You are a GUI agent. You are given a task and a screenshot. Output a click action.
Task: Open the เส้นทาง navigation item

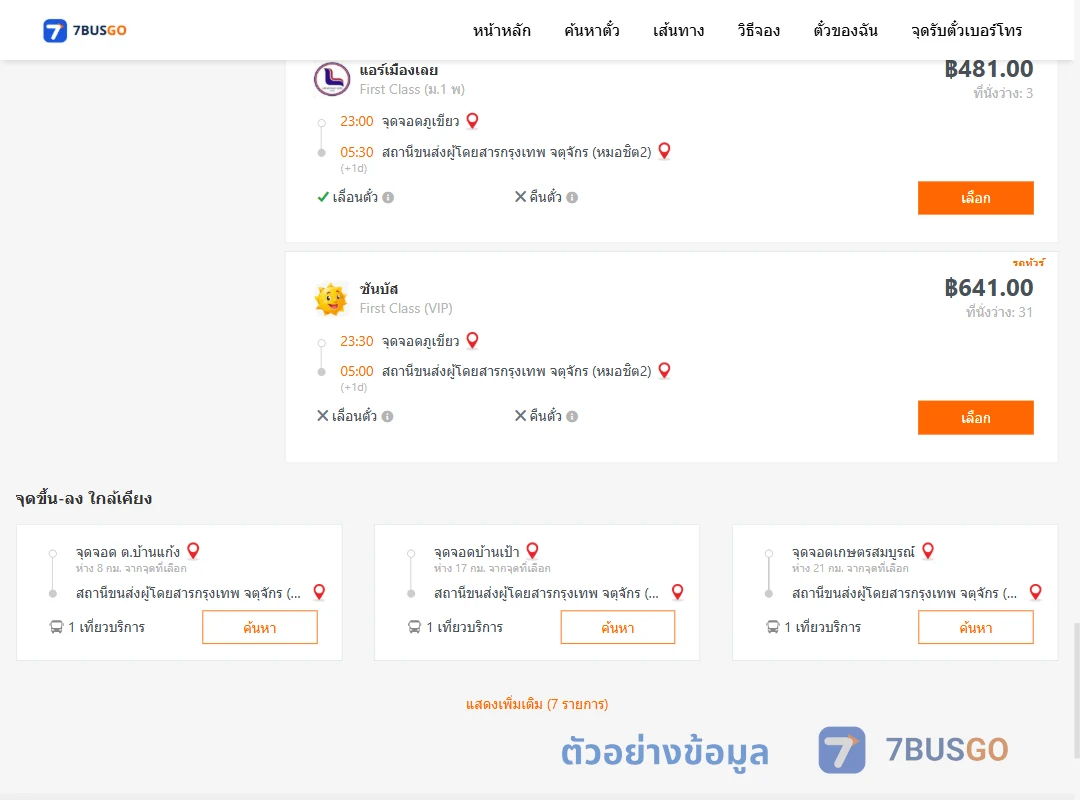(678, 30)
